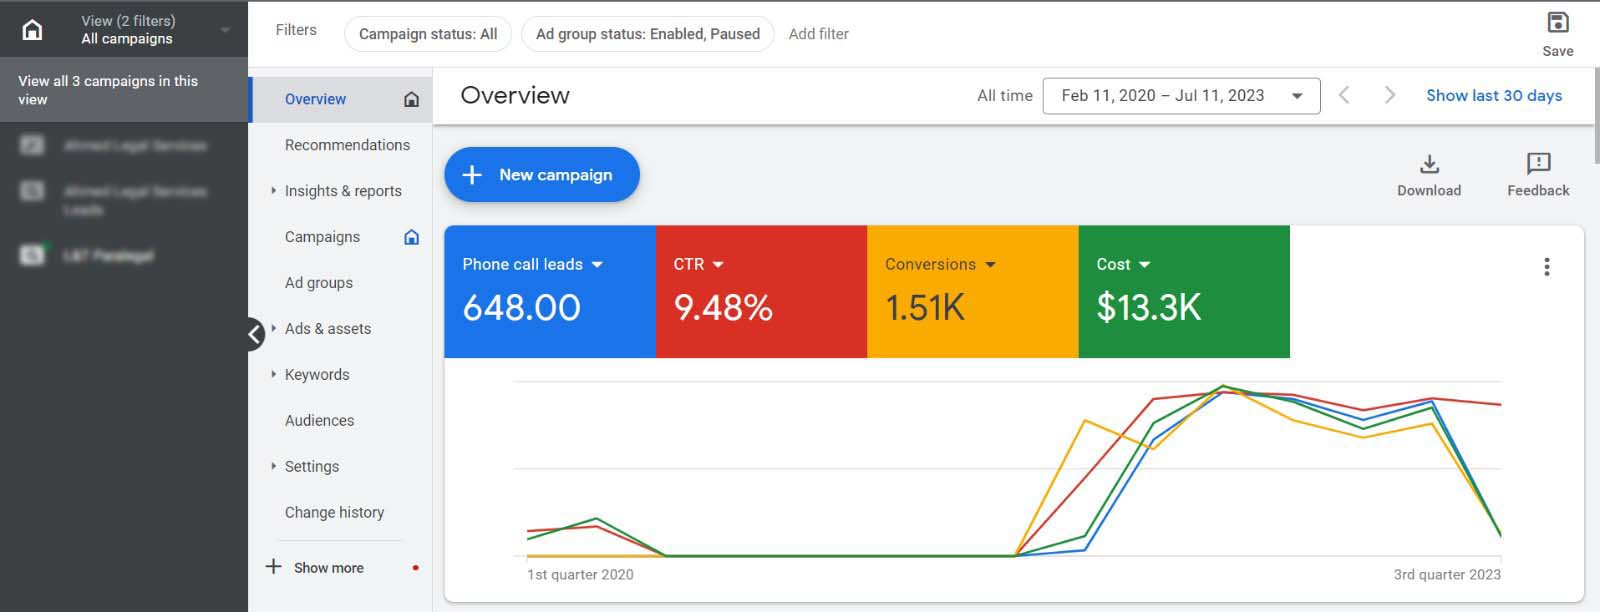Open Phone call leads metric dropdown
The width and height of the screenshot is (1600, 612).
tap(597, 265)
